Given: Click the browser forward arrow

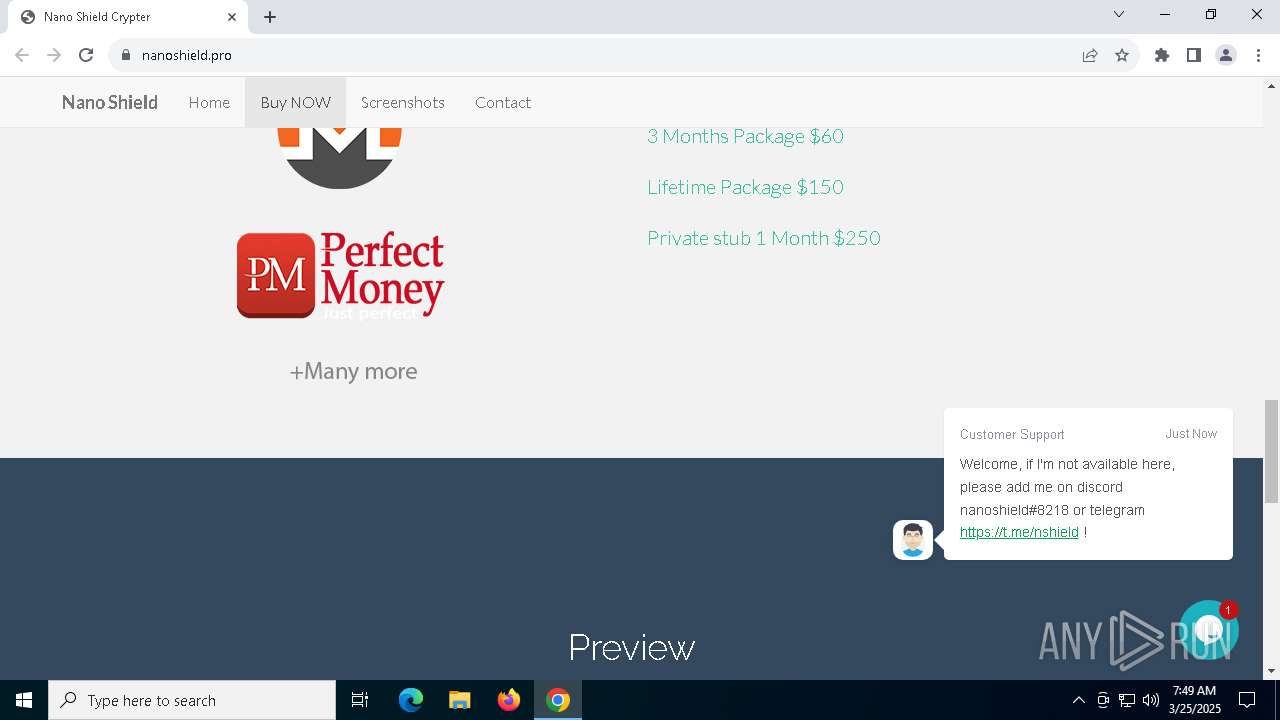Looking at the screenshot, I should tap(54, 55).
